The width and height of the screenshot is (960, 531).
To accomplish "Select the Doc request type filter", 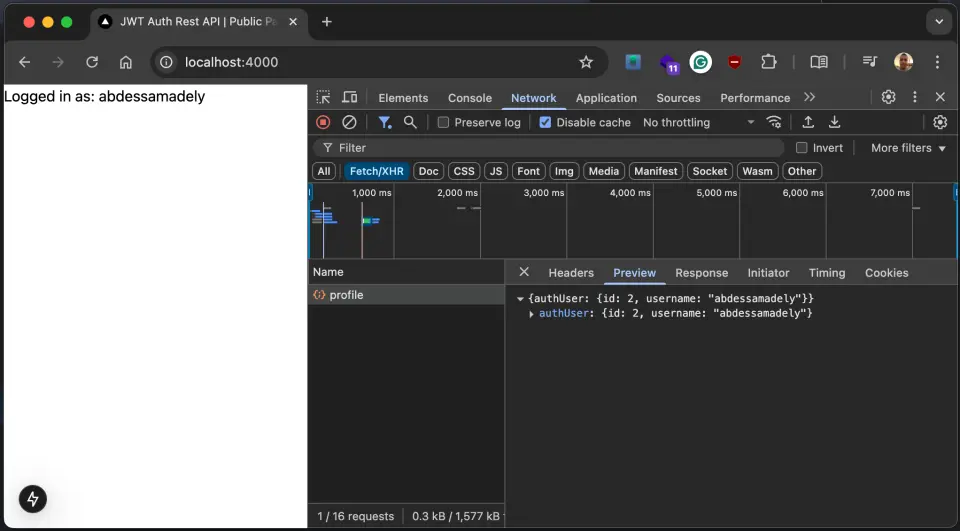I will tap(428, 171).
